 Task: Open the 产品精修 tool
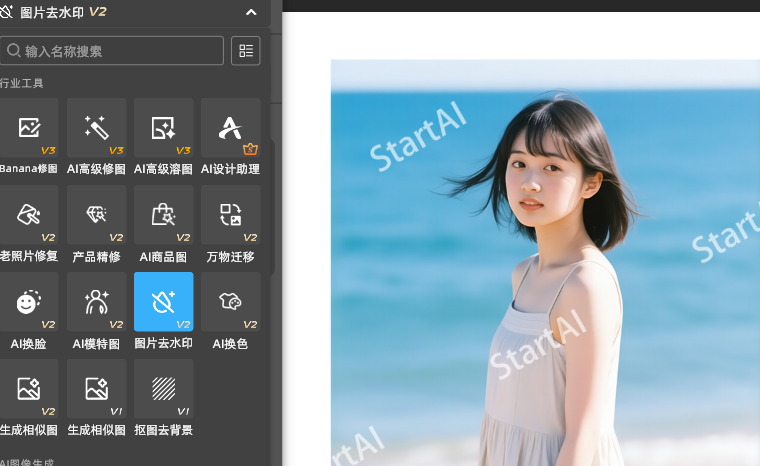(x=96, y=215)
